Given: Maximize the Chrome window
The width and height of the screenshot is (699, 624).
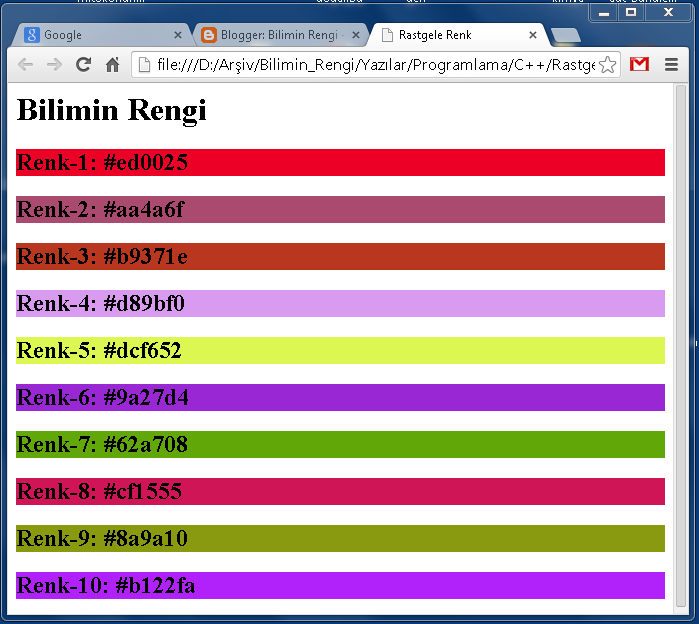Looking at the screenshot, I should click(631, 12).
